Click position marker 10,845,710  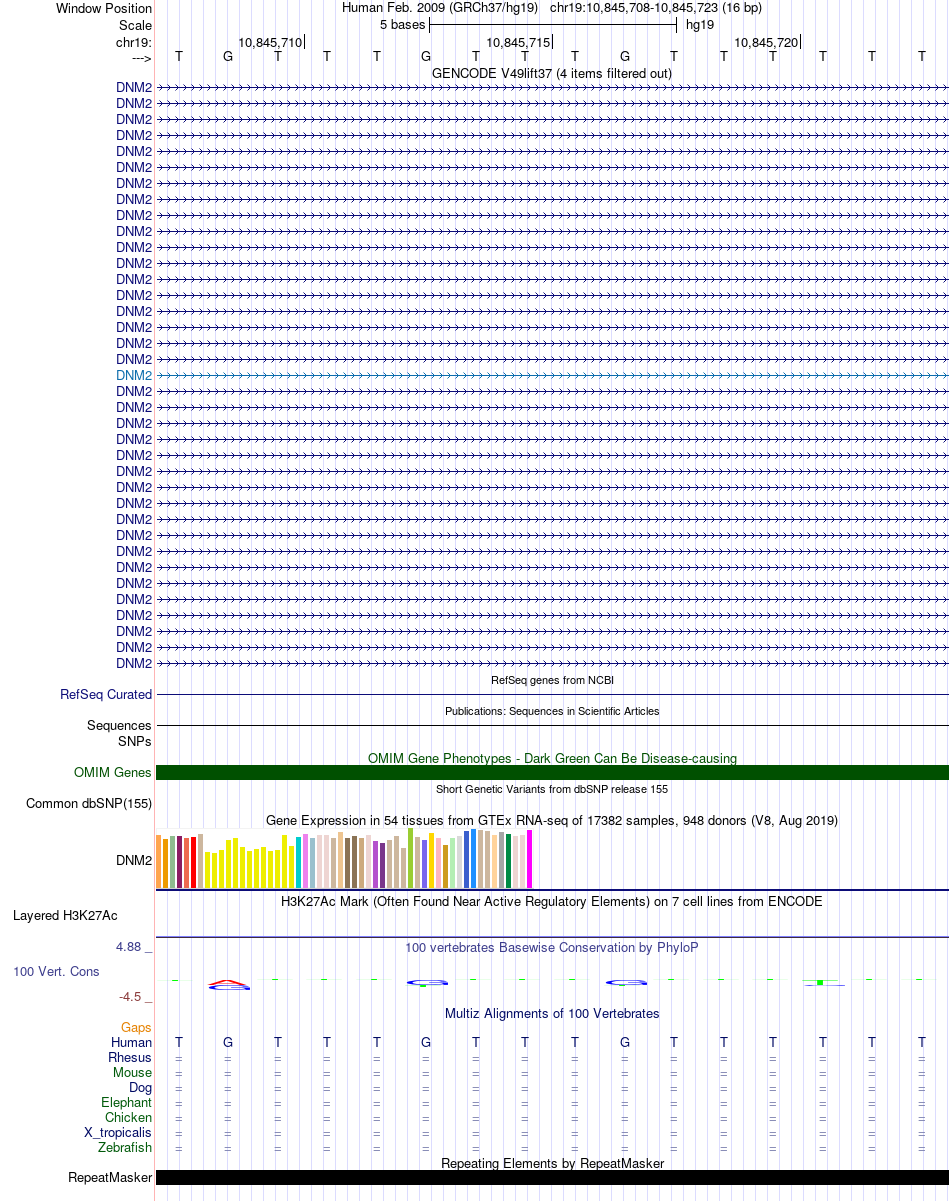(270, 42)
